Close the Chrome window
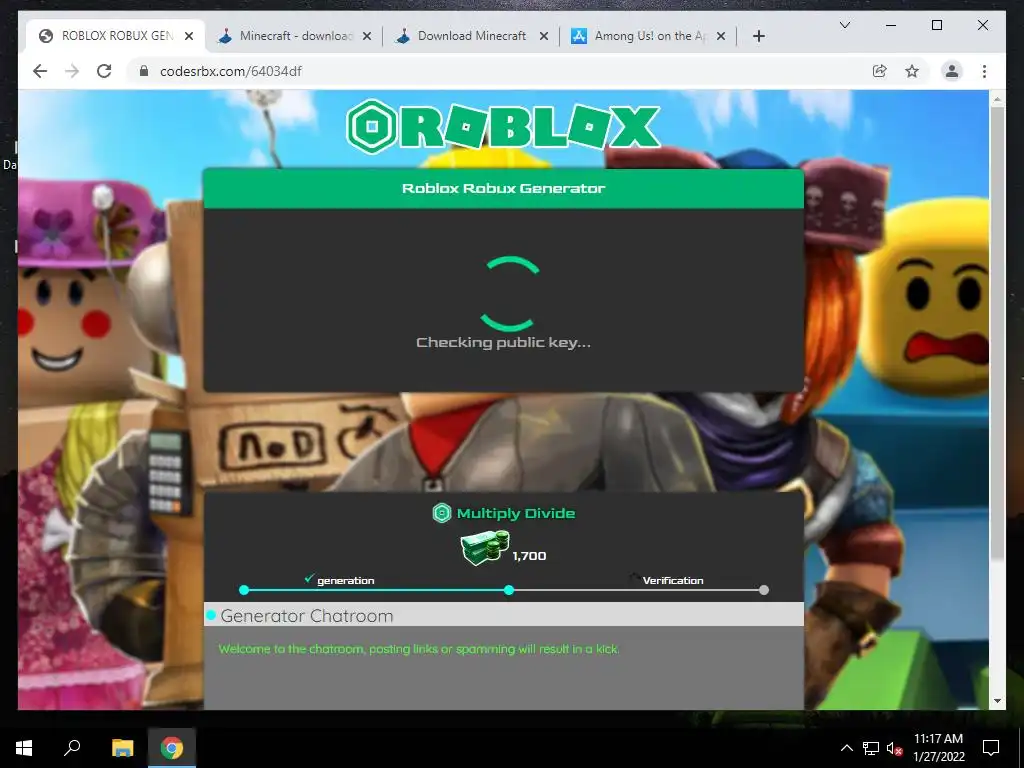Viewport: 1024px width, 768px height. pyautogui.click(x=982, y=25)
